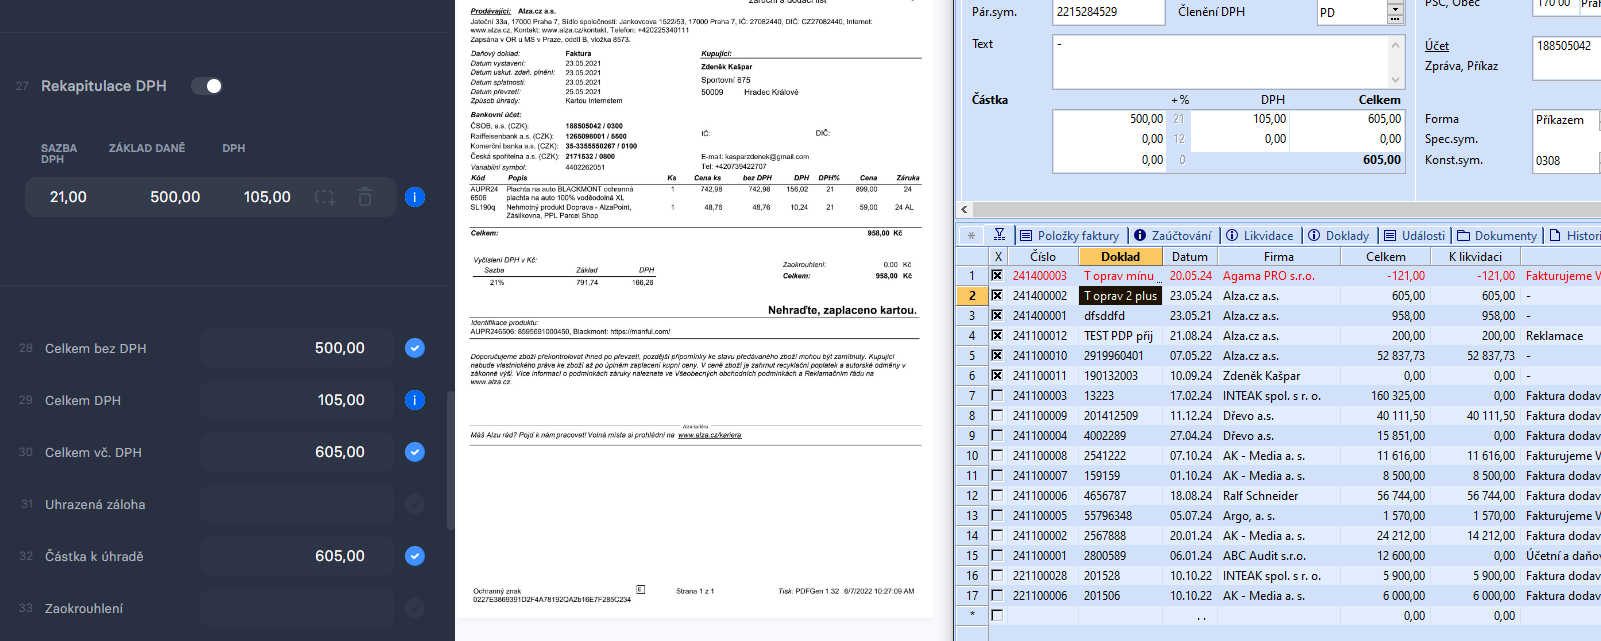The image size is (1601, 641).
Task: Click the blue check icon for Celkem vč. DPH
Action: (415, 452)
